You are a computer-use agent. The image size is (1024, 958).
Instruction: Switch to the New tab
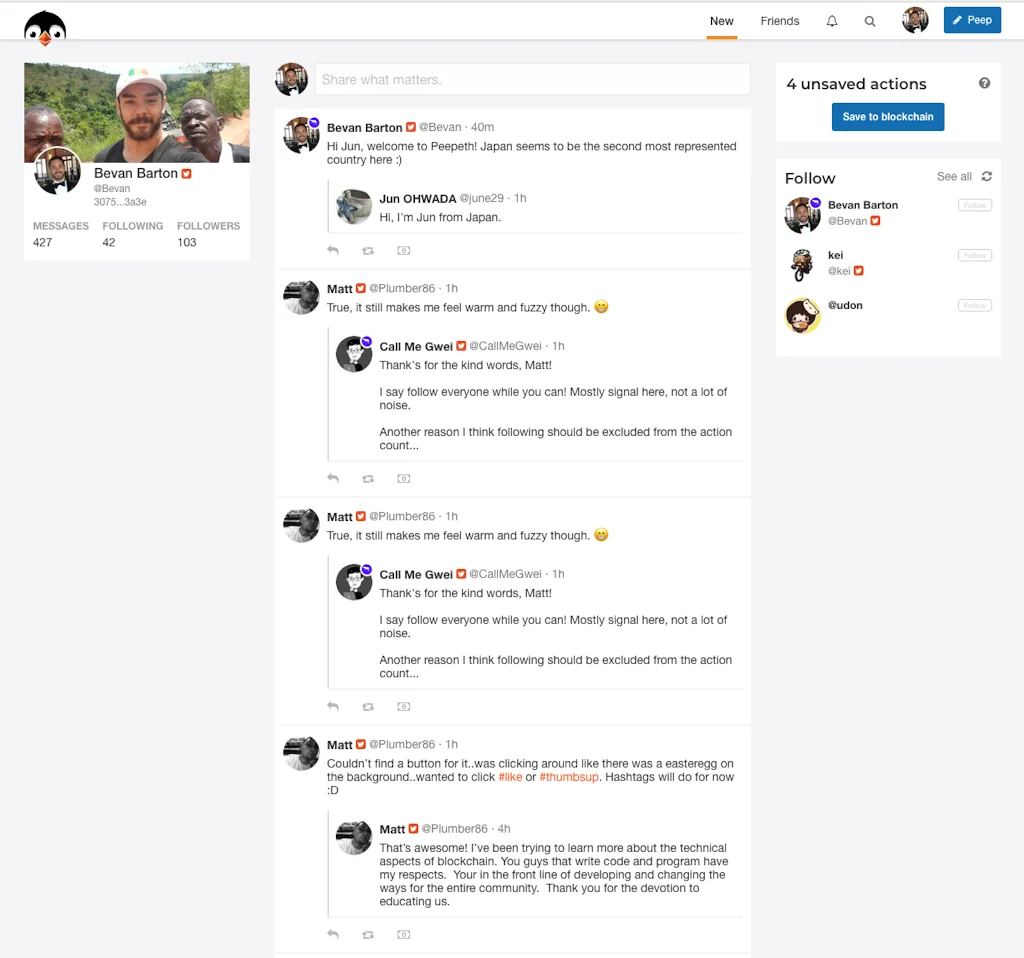[x=722, y=22]
